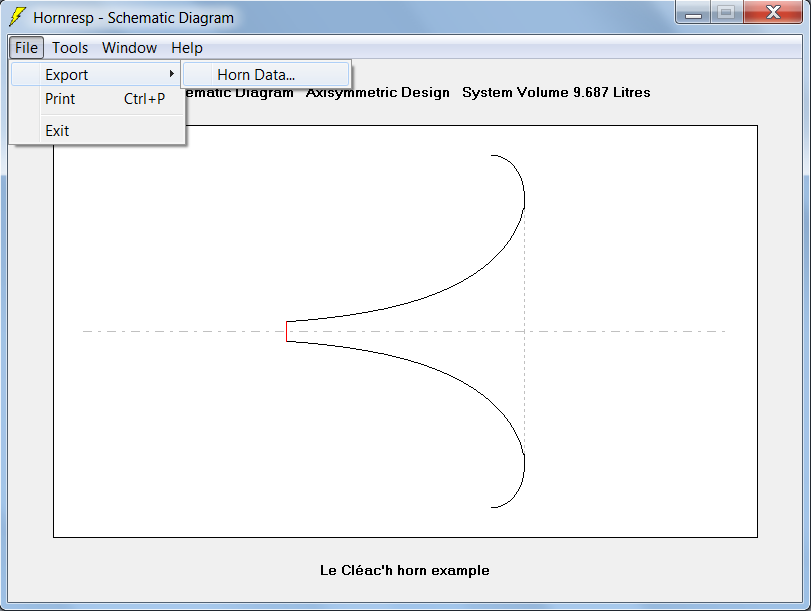Select Print in the File menu
The width and height of the screenshot is (811, 611).
[x=96, y=99]
